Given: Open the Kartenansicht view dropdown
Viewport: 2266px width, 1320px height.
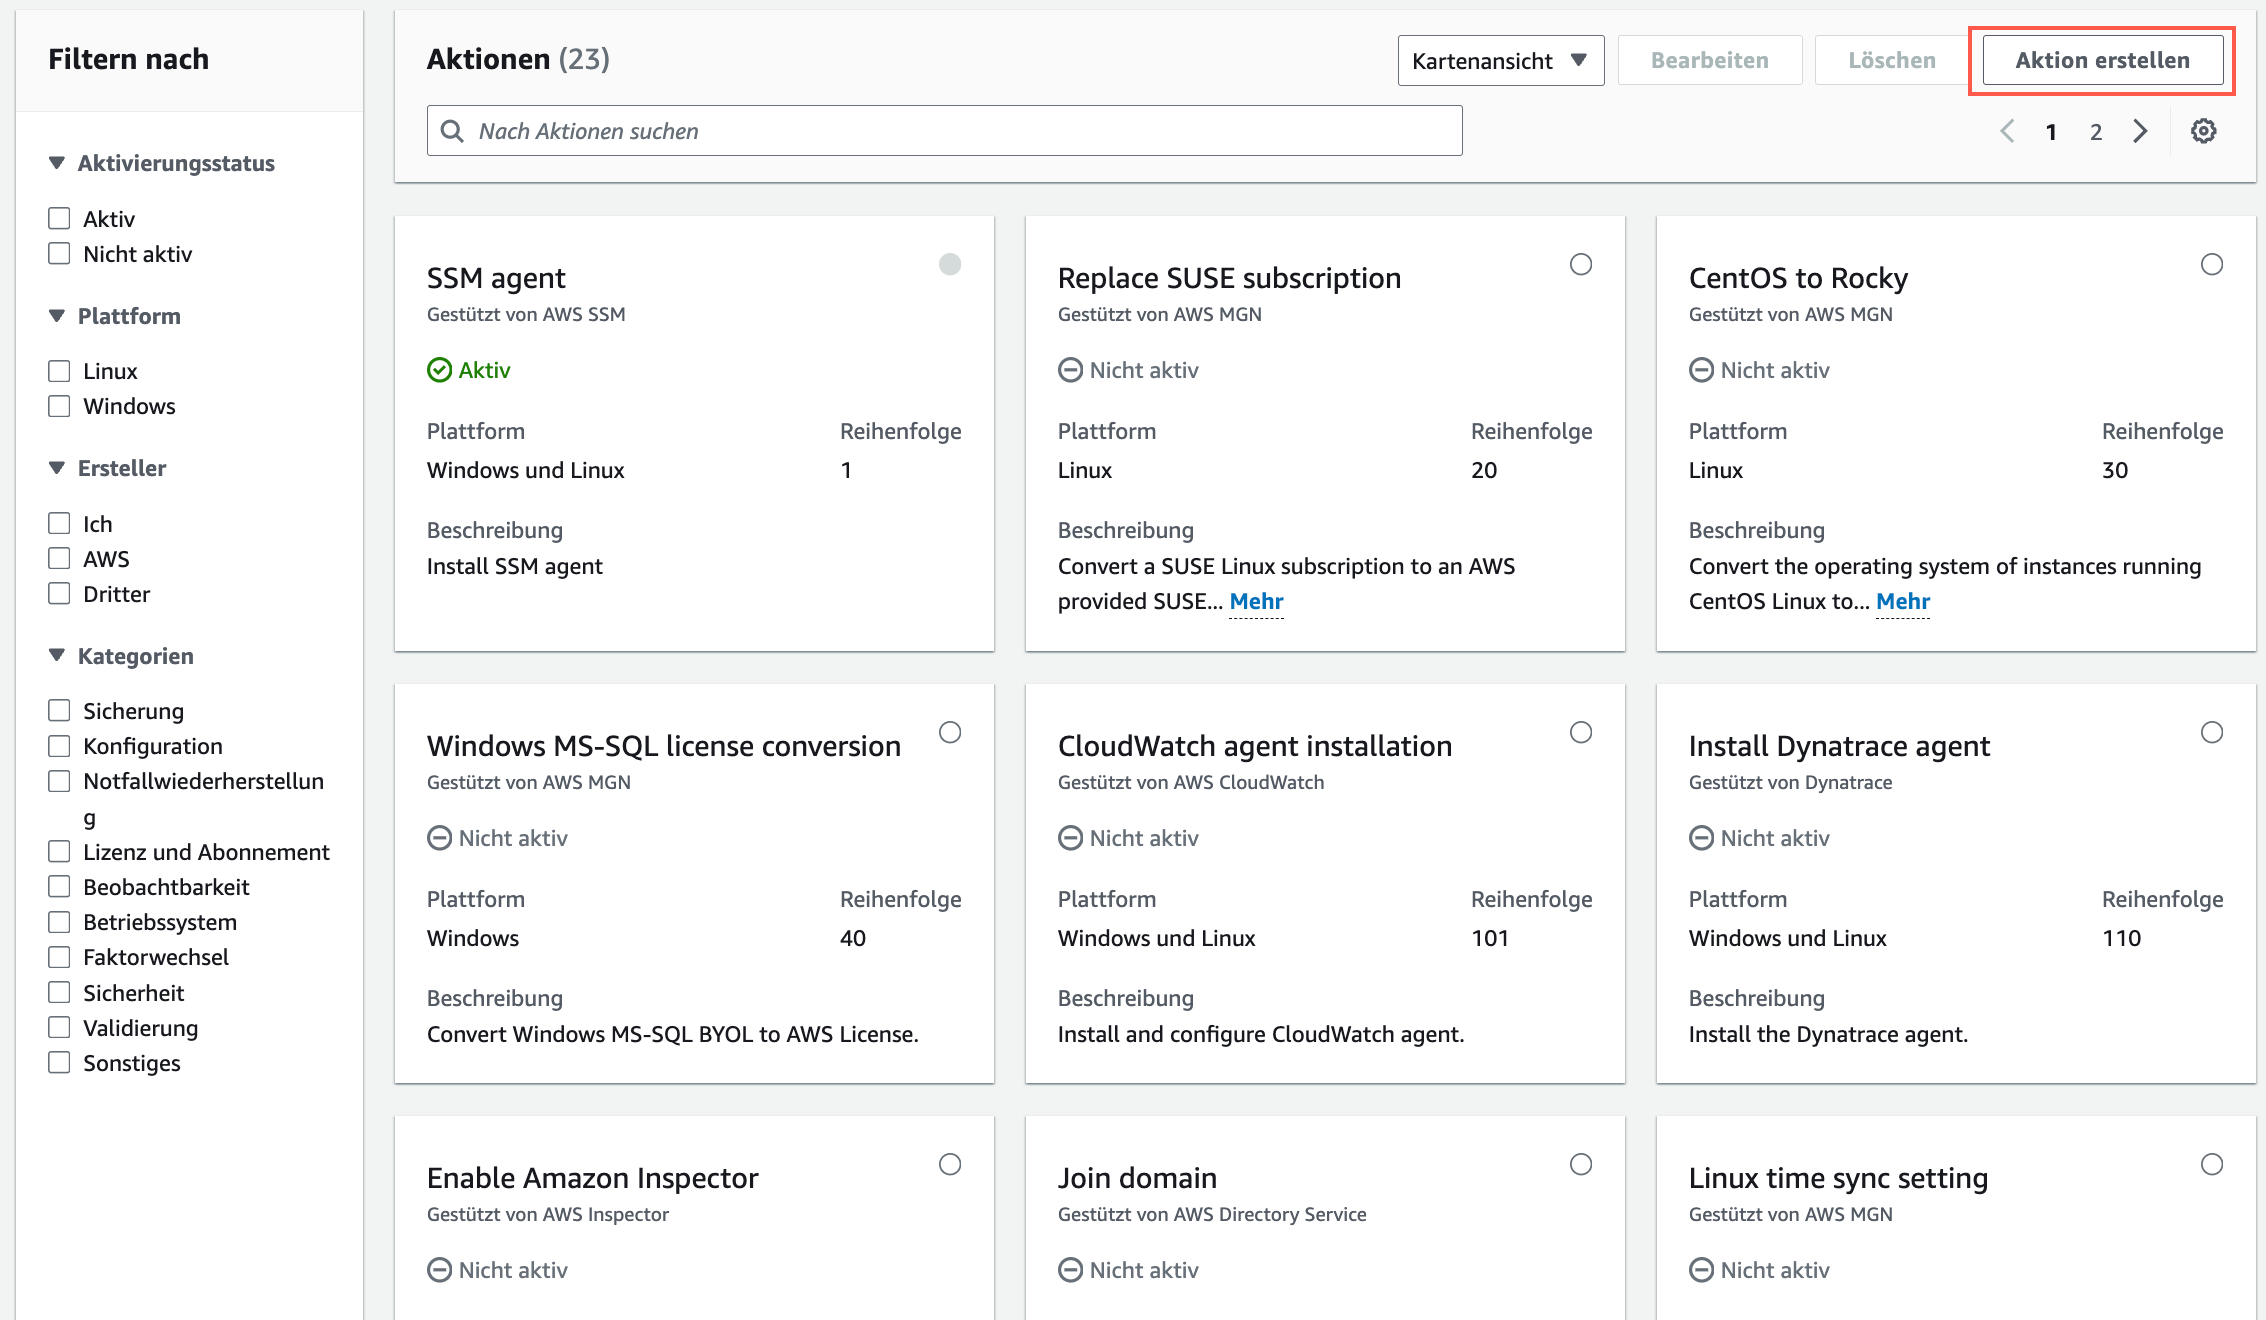Looking at the screenshot, I should [1500, 61].
